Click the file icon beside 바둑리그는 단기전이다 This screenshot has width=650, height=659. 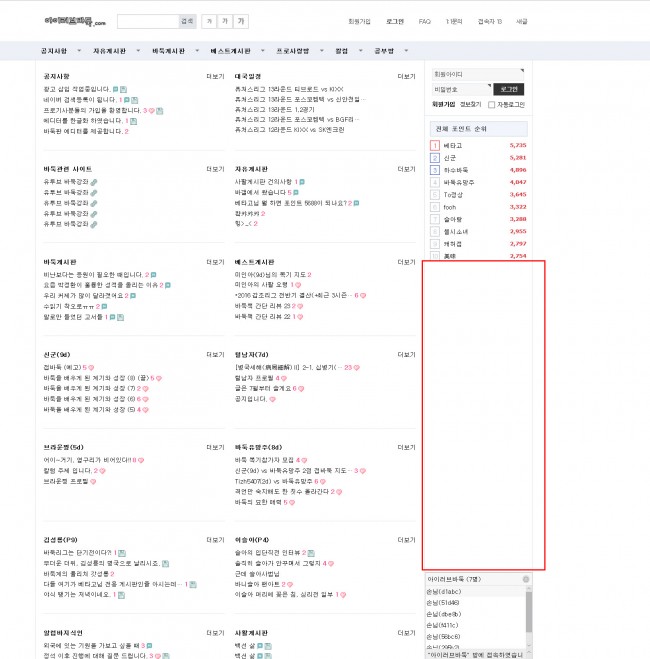[122, 553]
